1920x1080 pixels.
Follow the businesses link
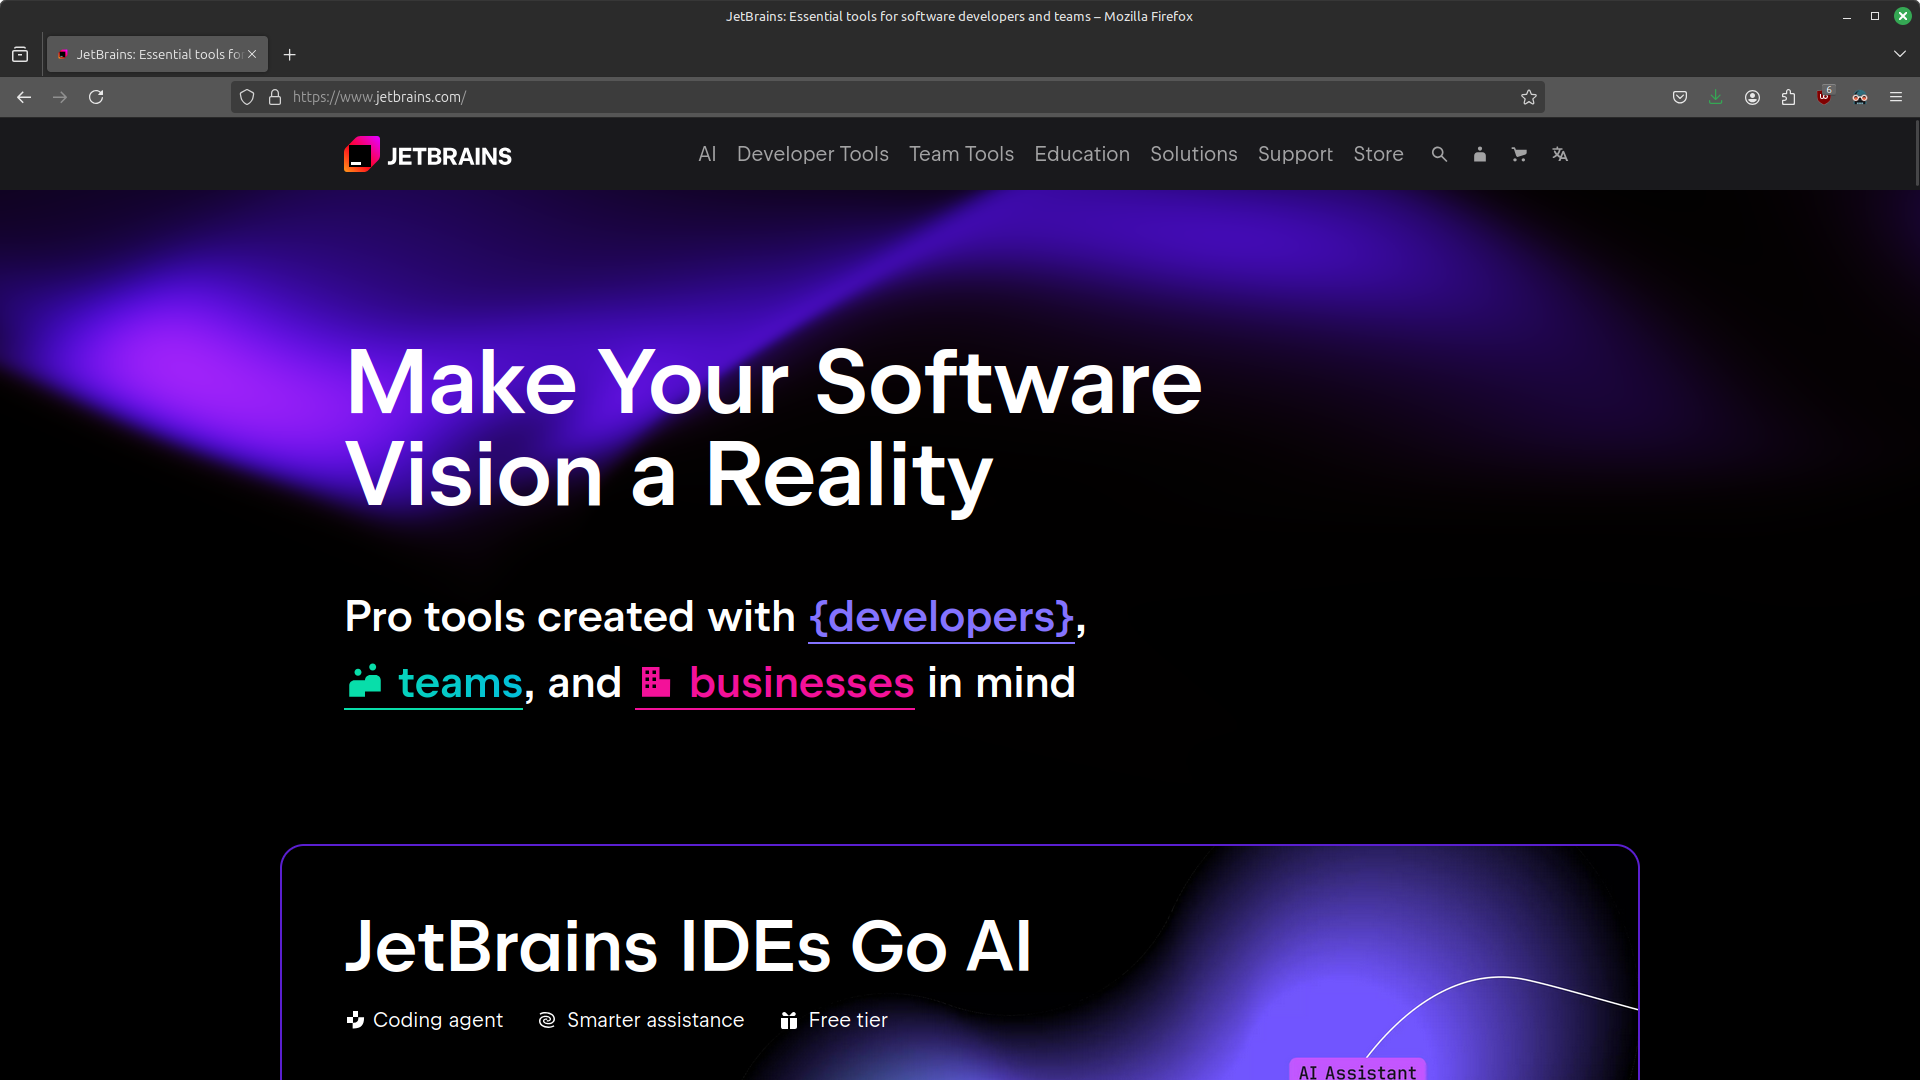[x=775, y=683]
